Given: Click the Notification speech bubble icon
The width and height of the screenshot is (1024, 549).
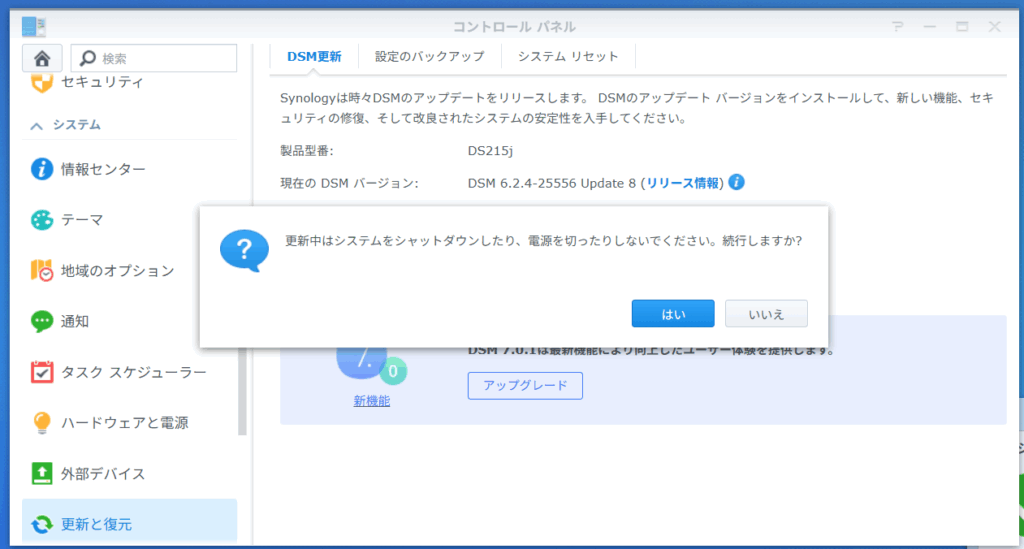Looking at the screenshot, I should click(42, 321).
